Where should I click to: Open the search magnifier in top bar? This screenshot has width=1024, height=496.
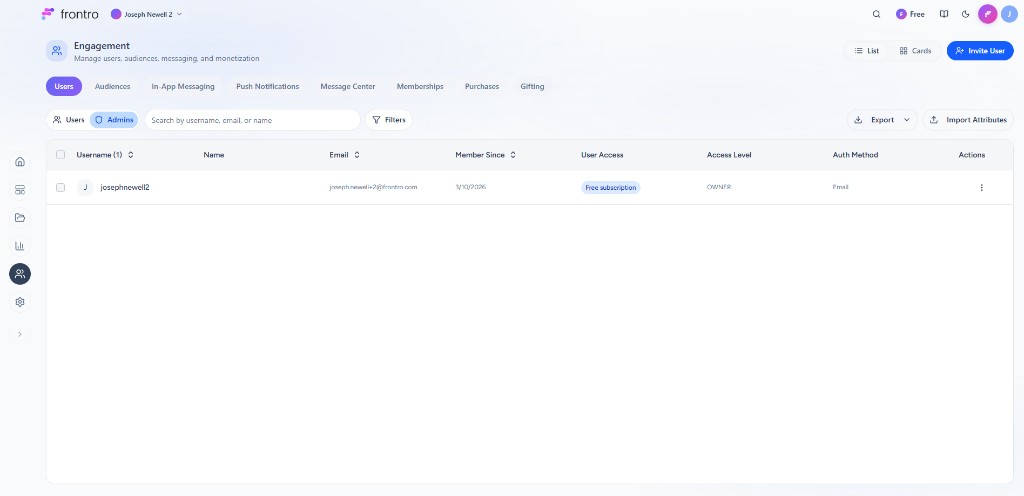coord(876,14)
